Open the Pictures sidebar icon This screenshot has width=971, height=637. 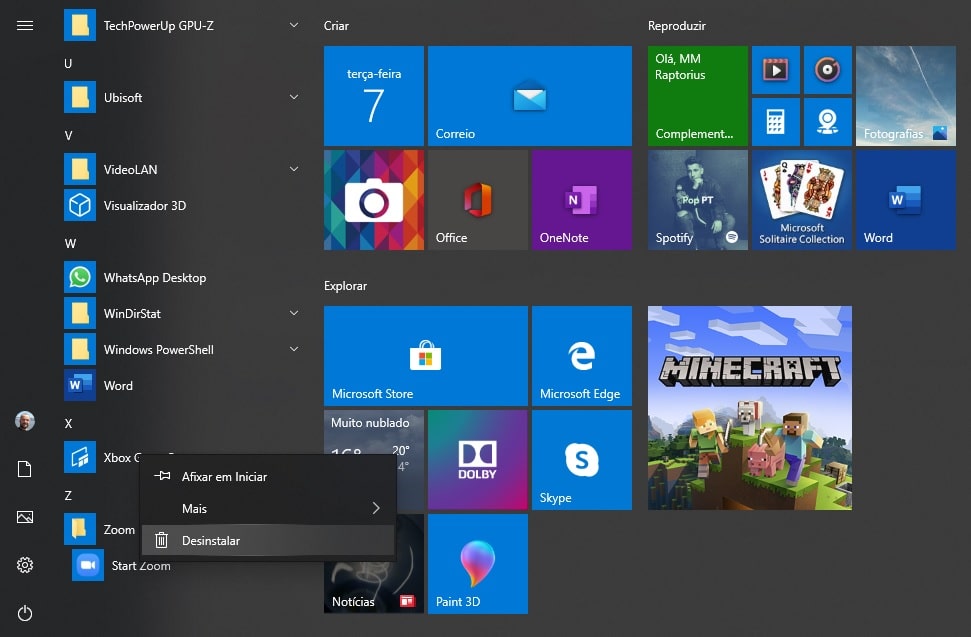25,517
